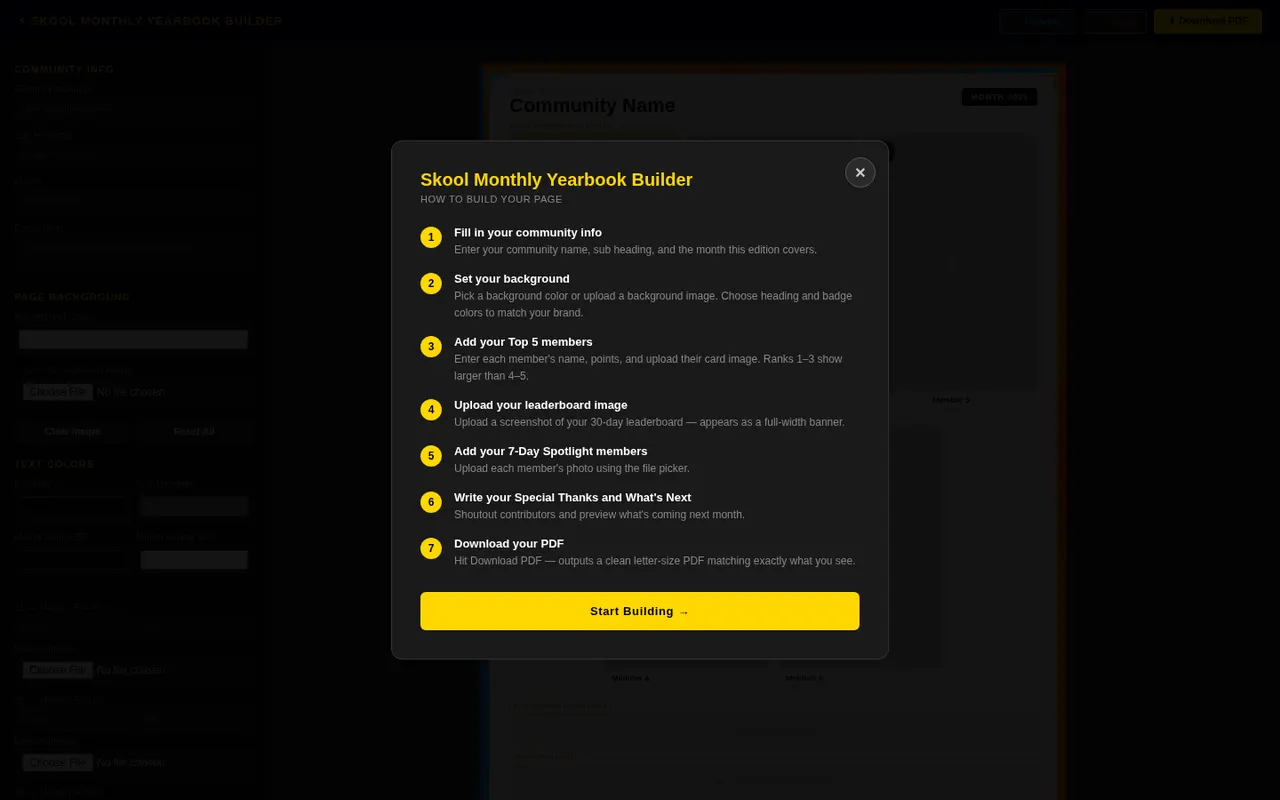Click the 'HOW TO BUILD YOUR PAGE' subtitle
Screen dimensions: 1280x800
[x=491, y=200]
